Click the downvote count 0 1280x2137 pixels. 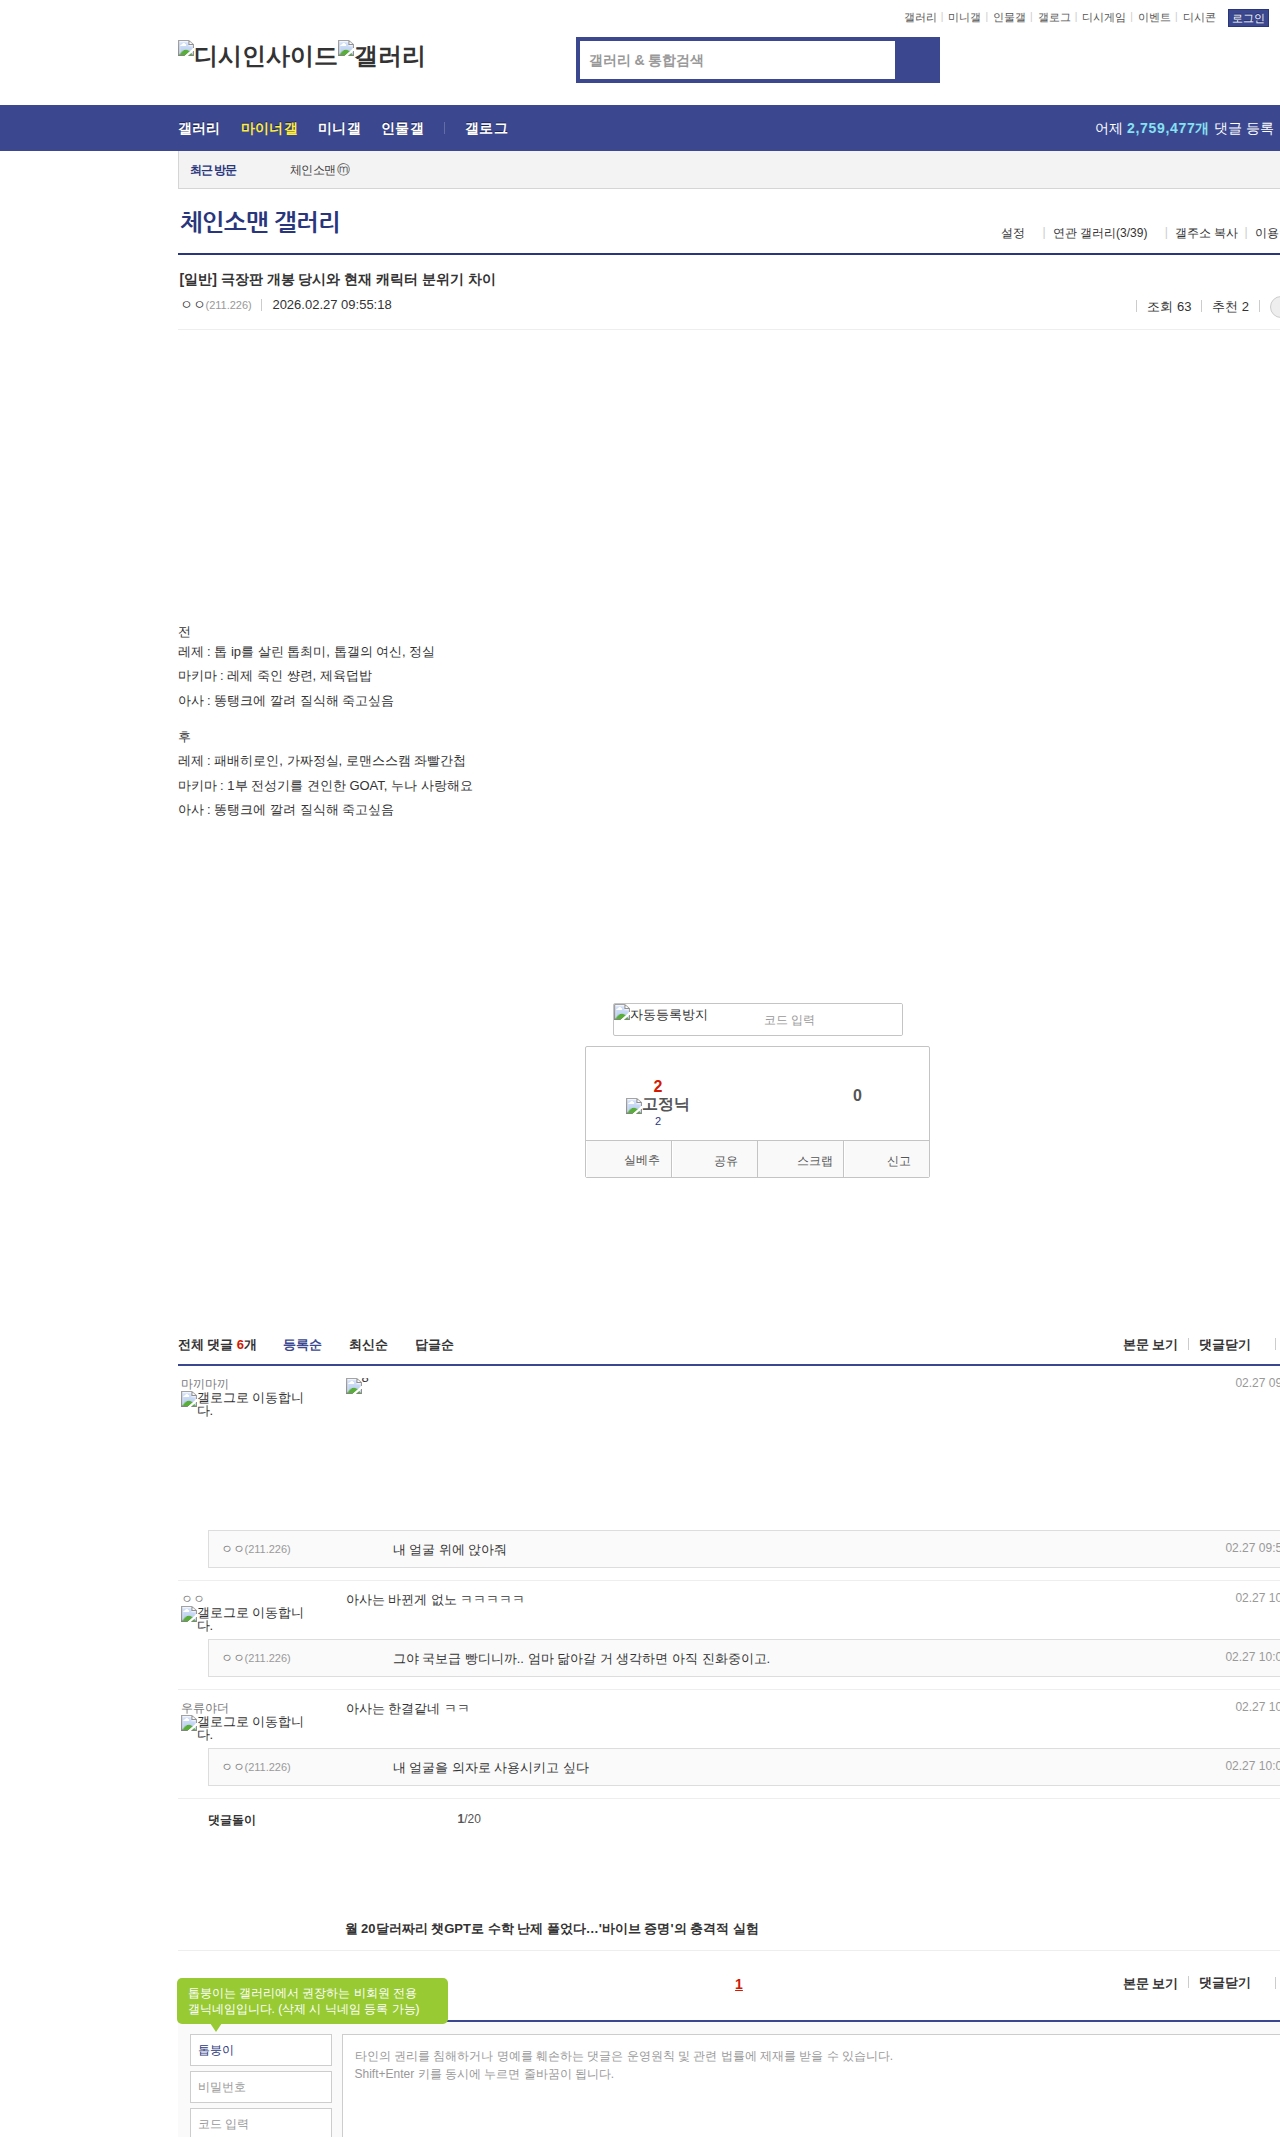[857, 1095]
